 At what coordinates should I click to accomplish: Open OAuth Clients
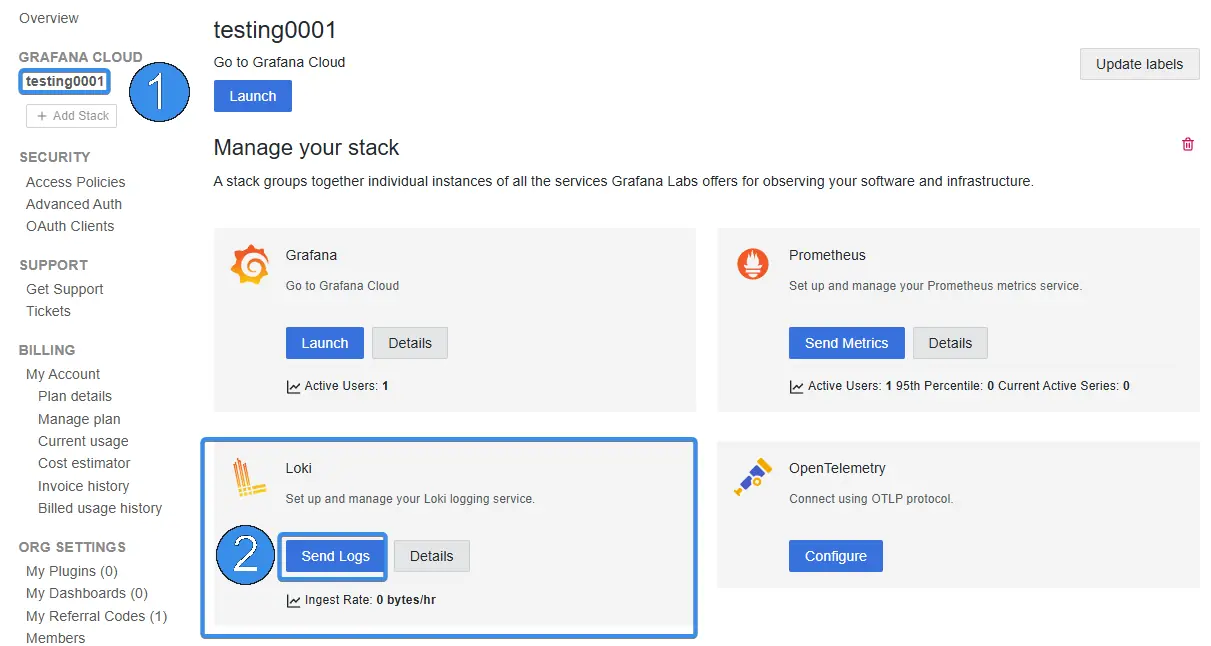tap(70, 226)
